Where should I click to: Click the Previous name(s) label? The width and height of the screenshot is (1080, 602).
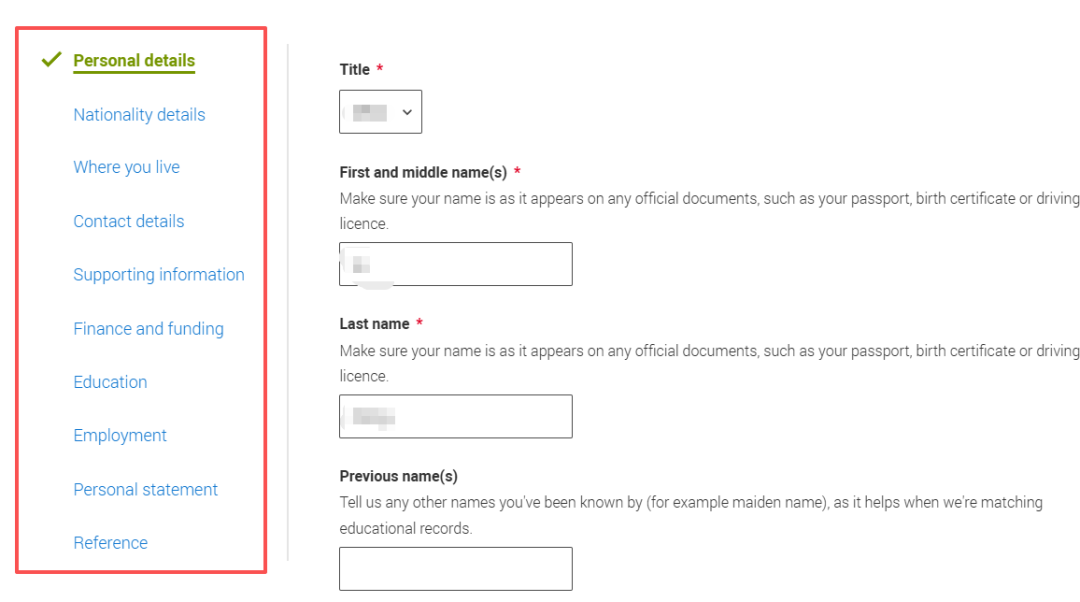pyautogui.click(x=398, y=476)
